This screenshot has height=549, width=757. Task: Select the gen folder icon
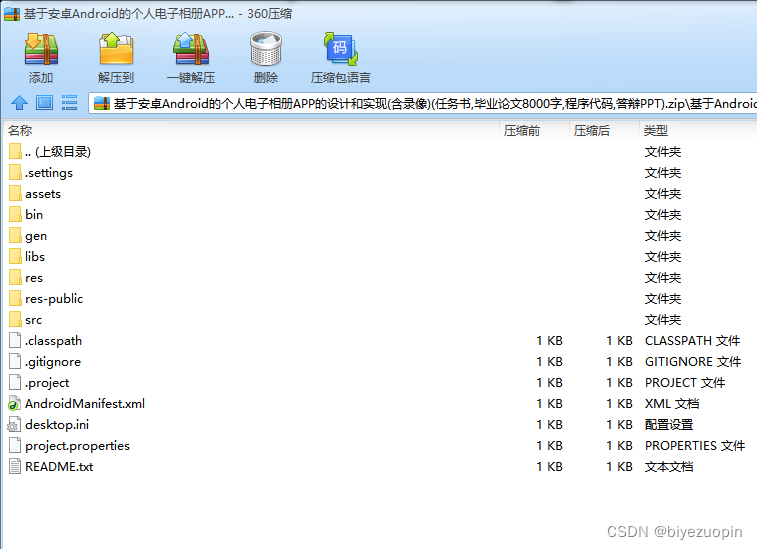pyautogui.click(x=15, y=236)
